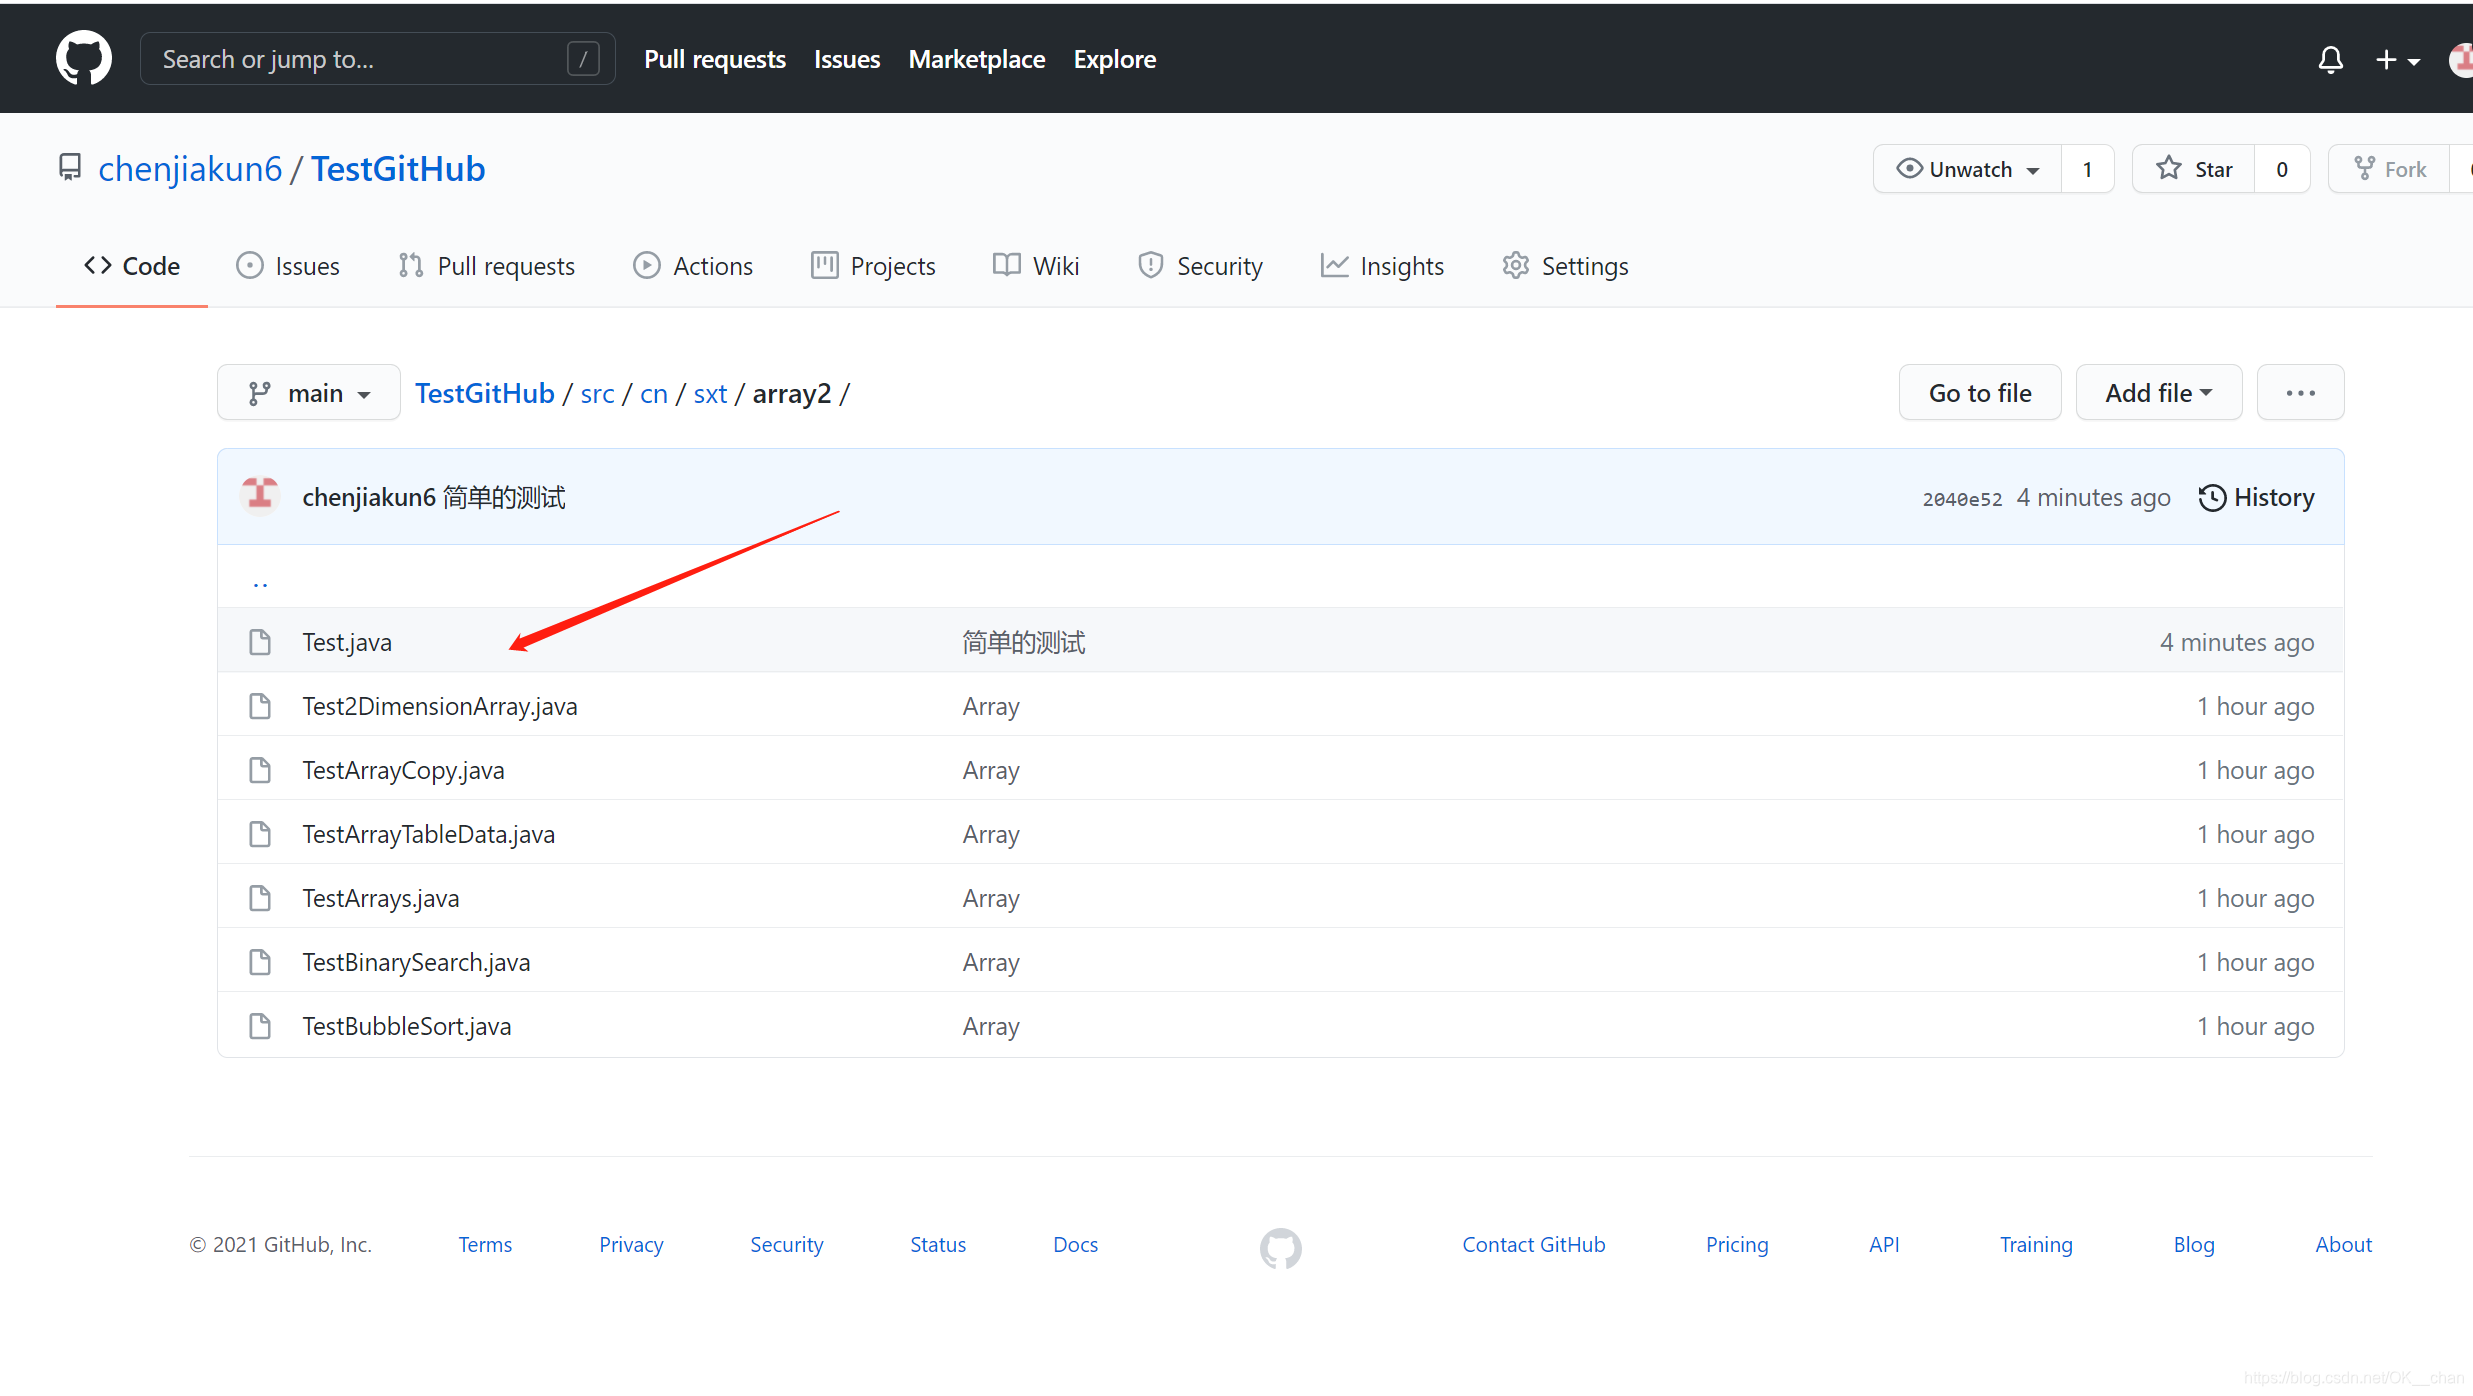Fork the repository
This screenshot has width=2473, height=1396.
pos(2390,169)
